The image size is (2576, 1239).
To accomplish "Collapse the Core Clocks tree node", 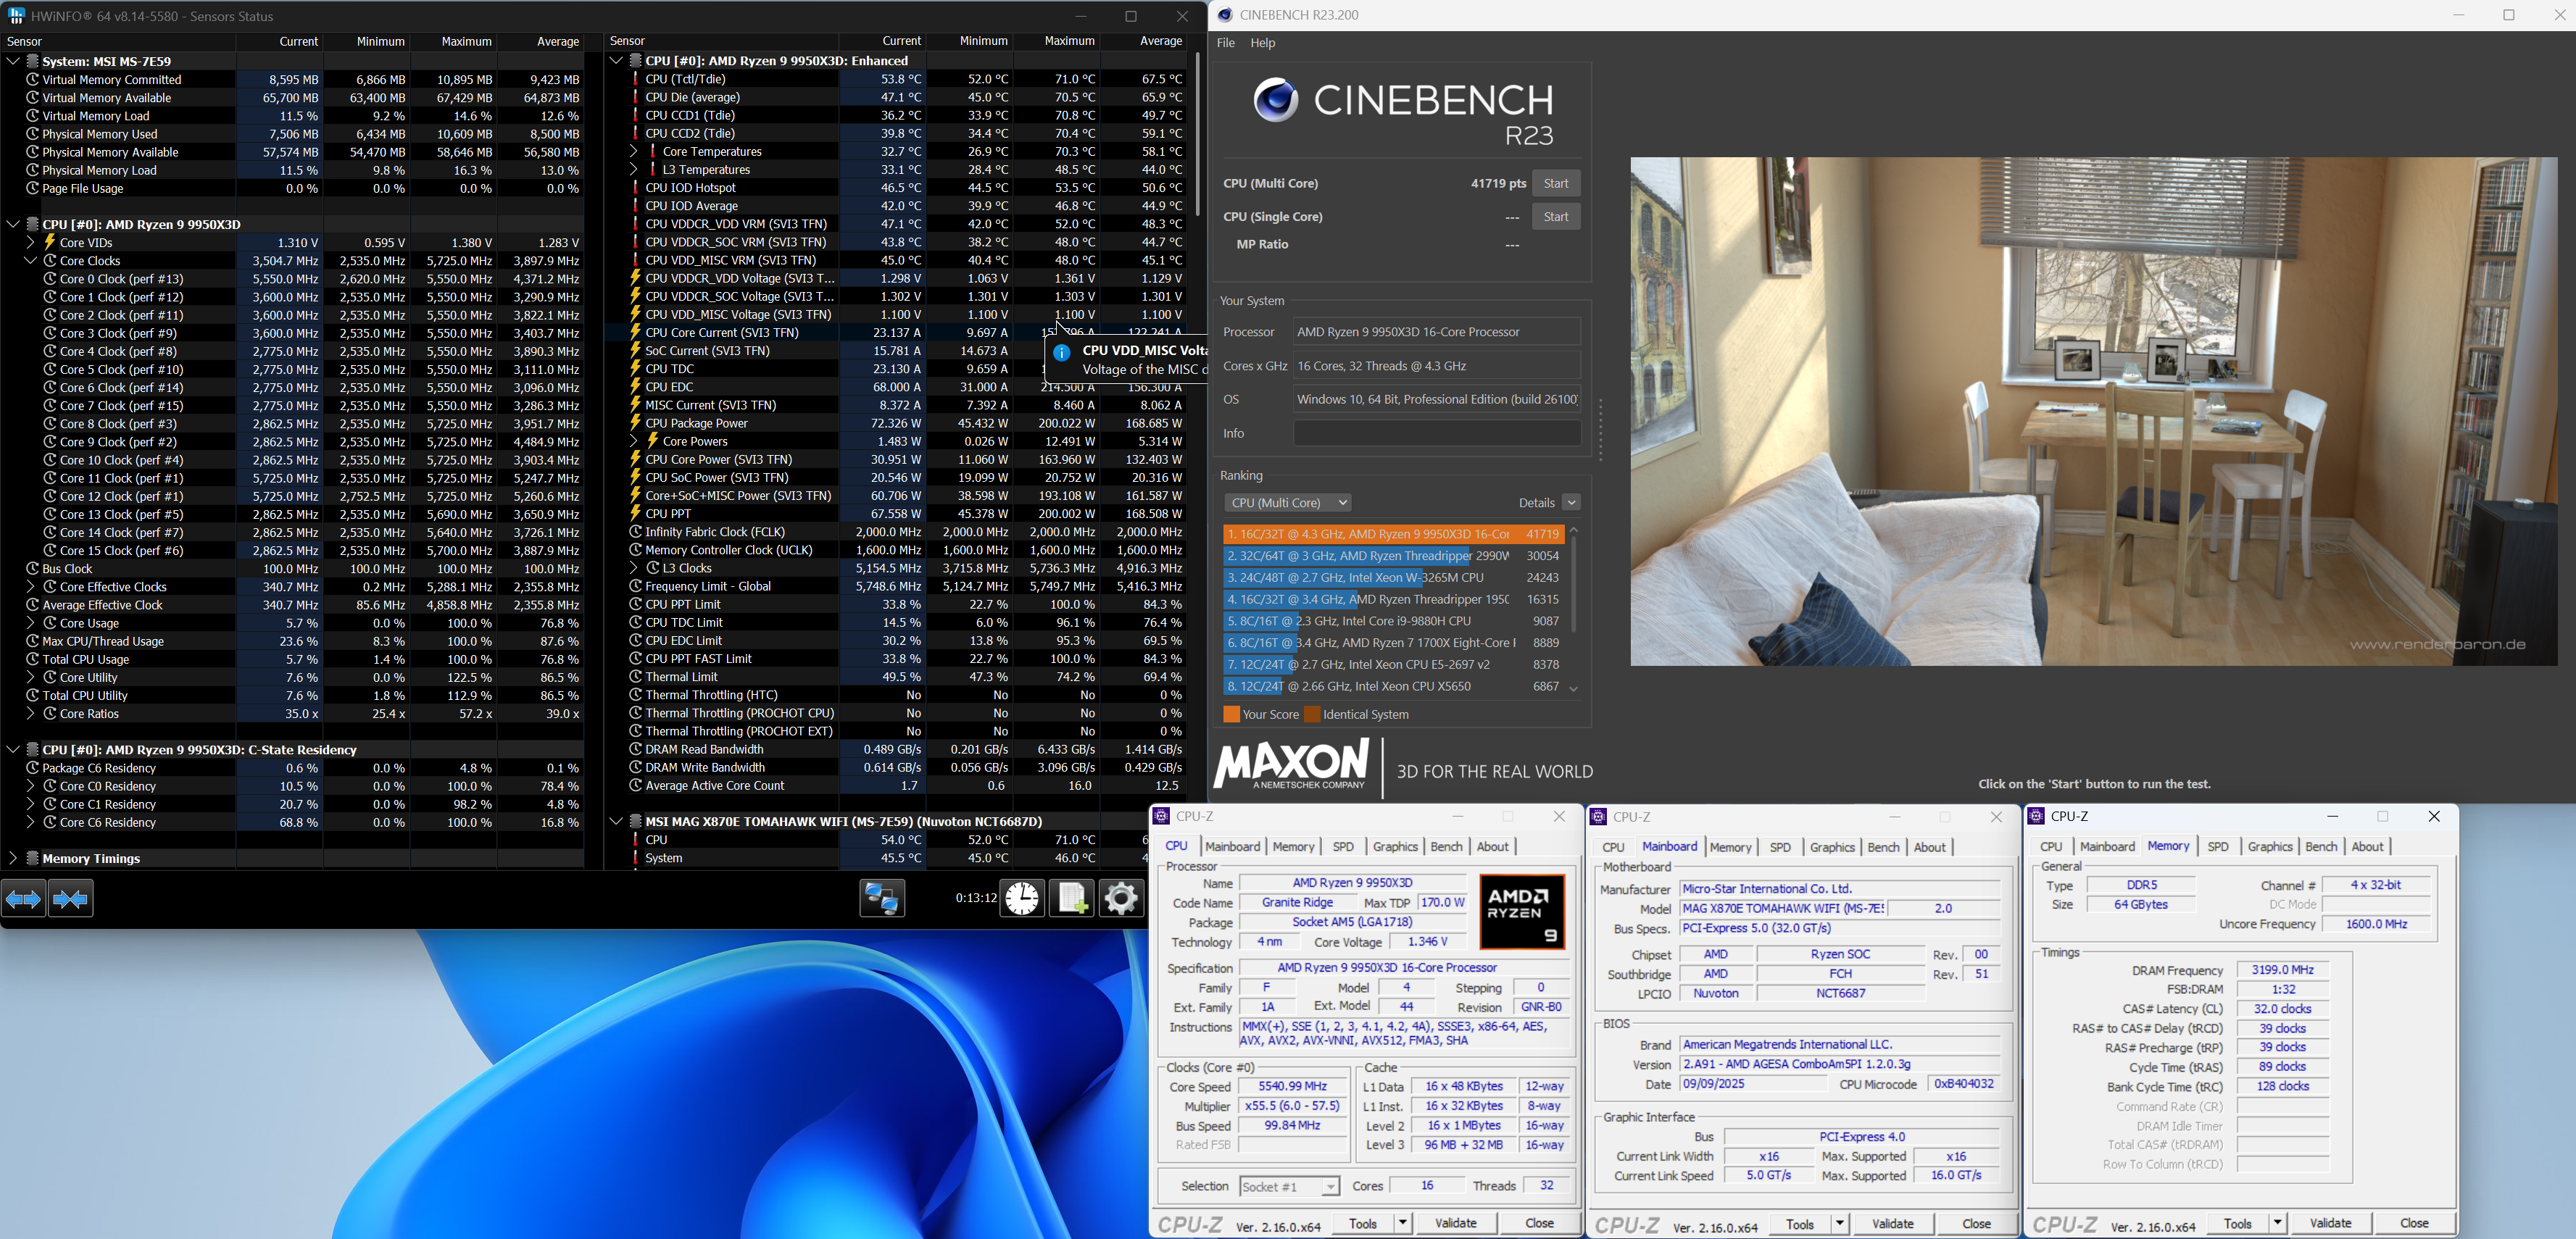I will 30,261.
